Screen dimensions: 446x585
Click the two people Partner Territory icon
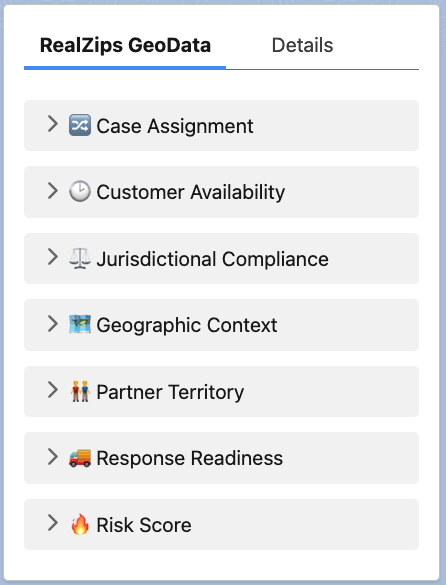point(80,391)
